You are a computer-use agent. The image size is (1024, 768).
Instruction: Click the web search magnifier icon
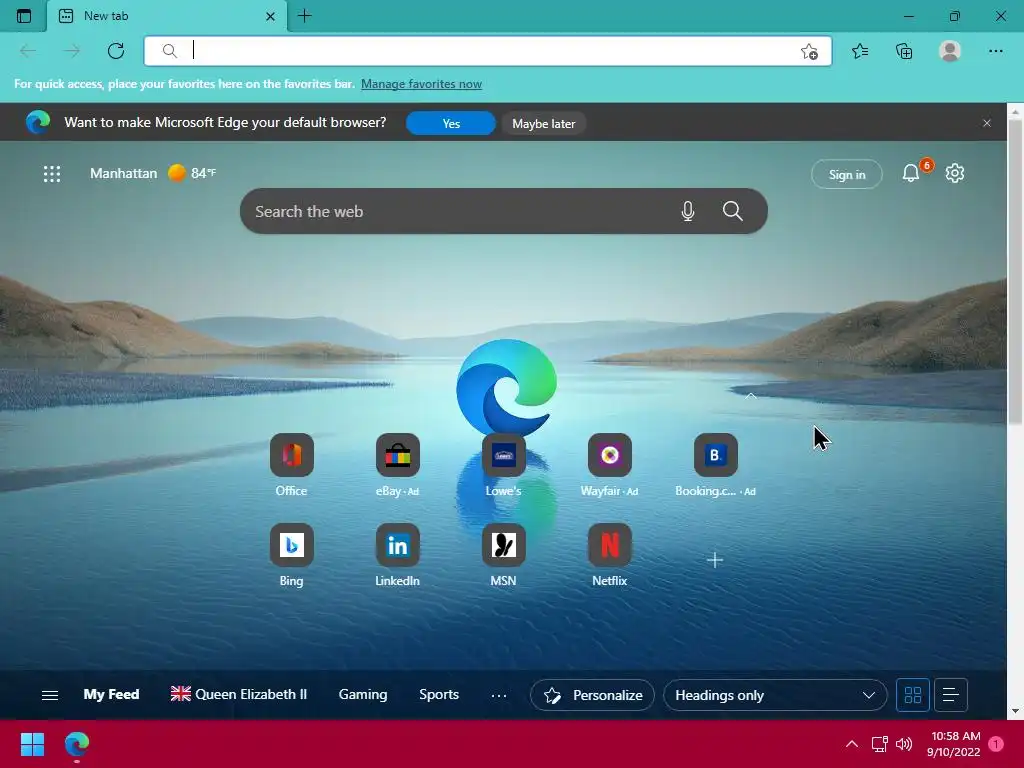[733, 211]
